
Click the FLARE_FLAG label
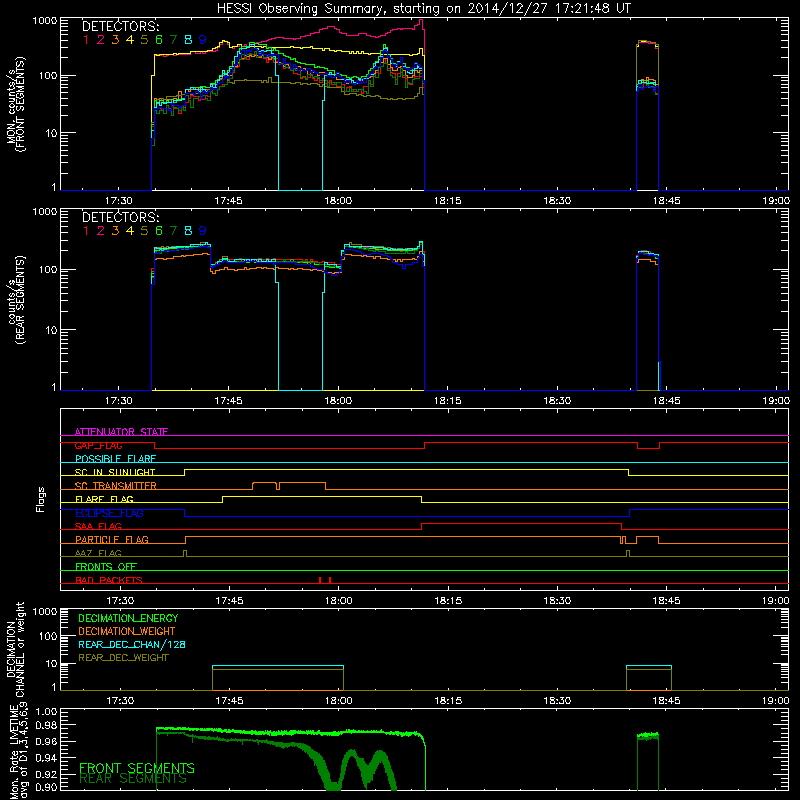click(104, 499)
